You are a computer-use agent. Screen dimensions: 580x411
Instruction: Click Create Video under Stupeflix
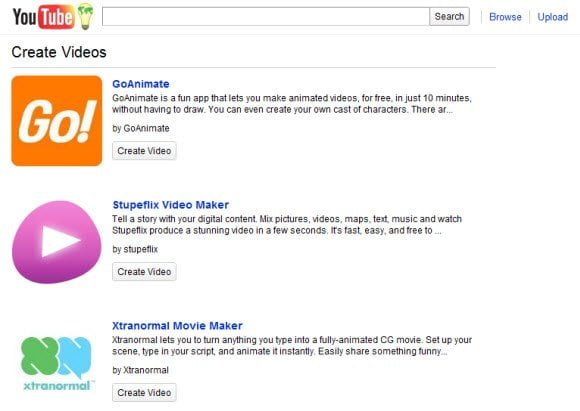144,272
